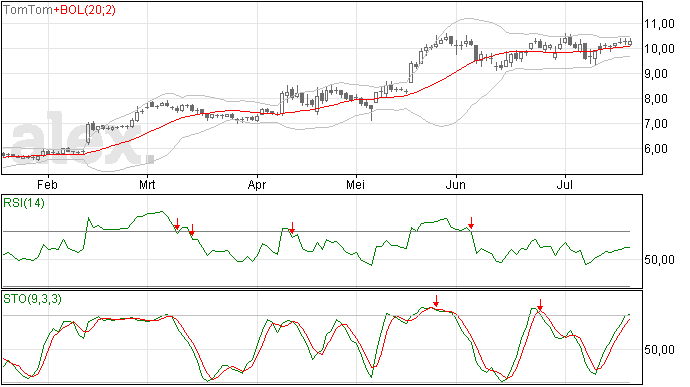Click the Mei month label

pos(356,184)
